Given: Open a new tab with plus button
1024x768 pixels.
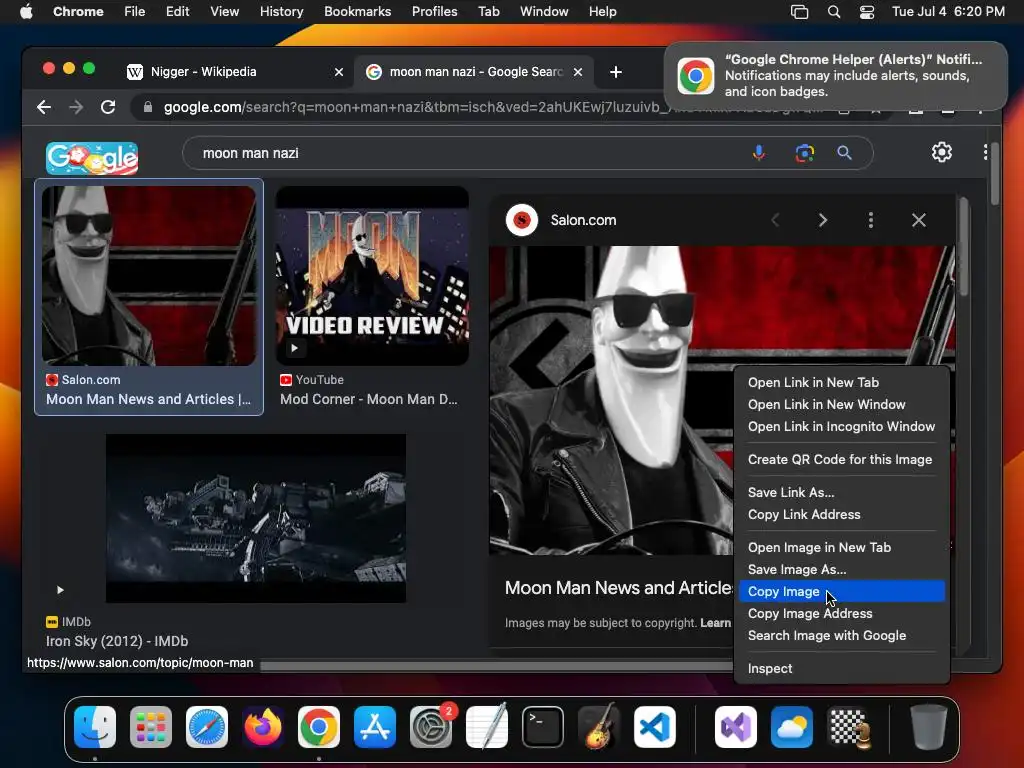Looking at the screenshot, I should [x=615, y=72].
